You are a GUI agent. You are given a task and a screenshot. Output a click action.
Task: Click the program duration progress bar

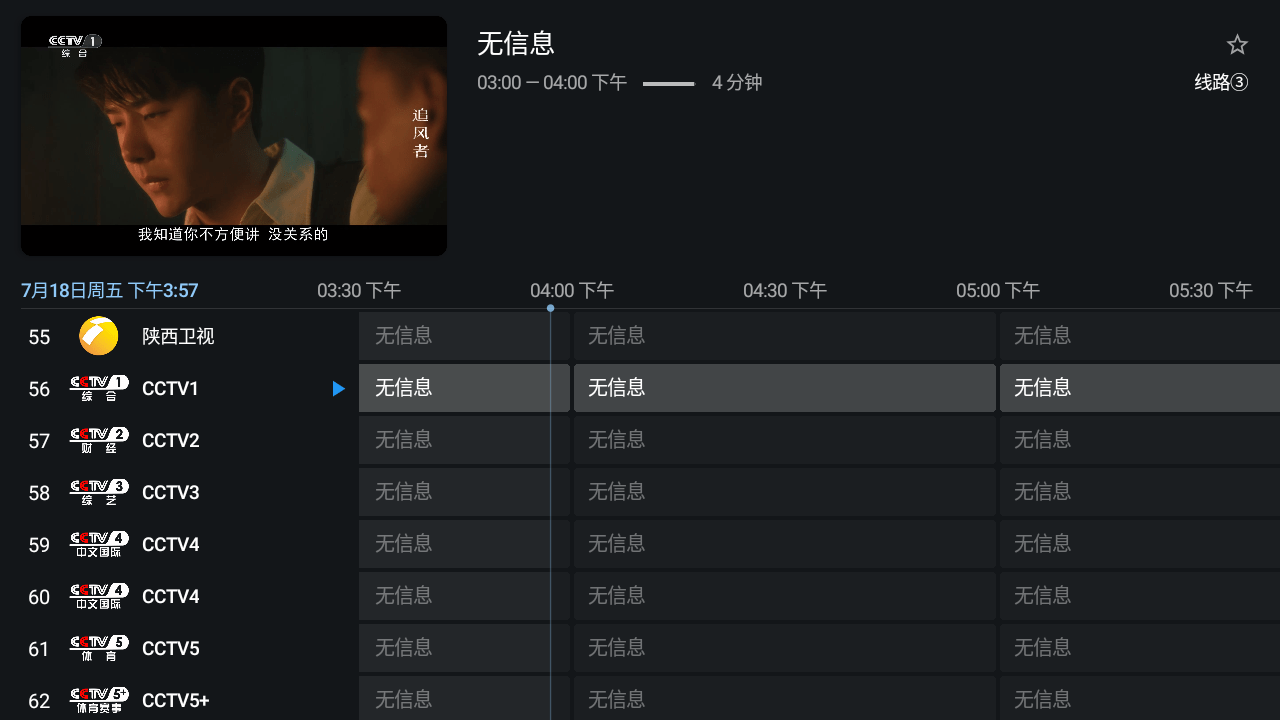pyautogui.click(x=668, y=84)
